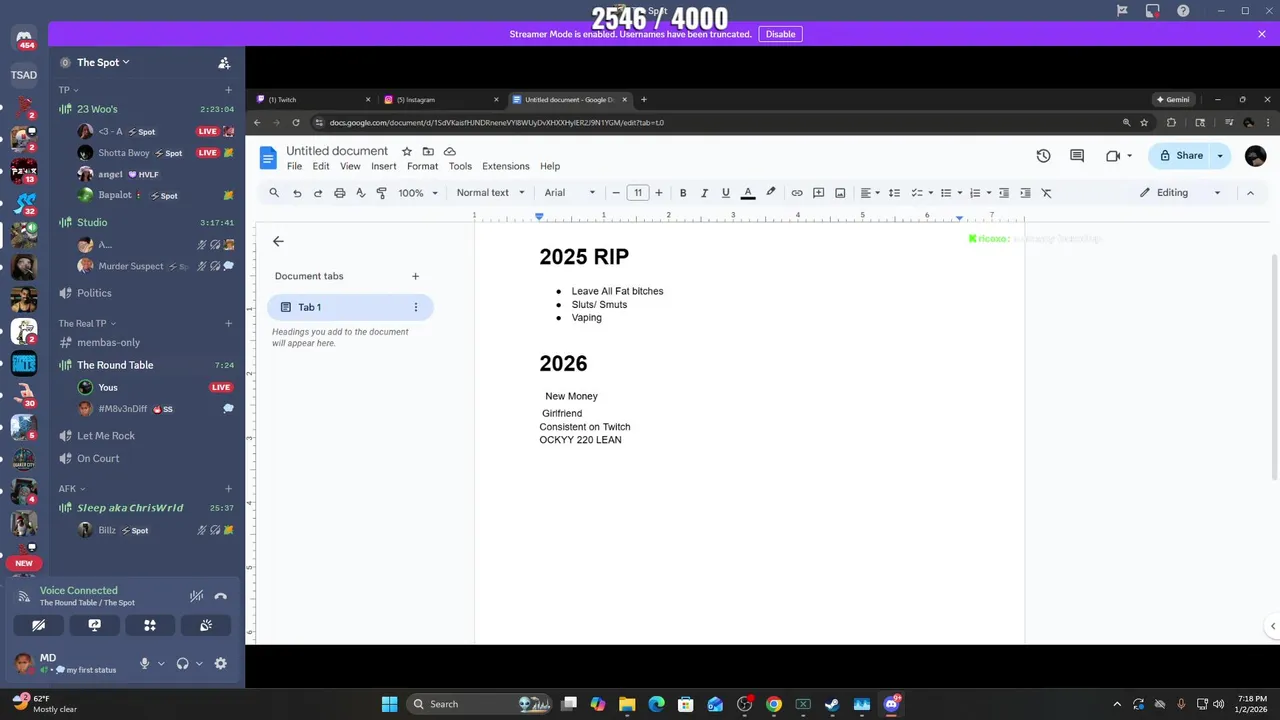The height and width of the screenshot is (720, 1280).
Task: Click the Share button
Action: (x=1180, y=156)
